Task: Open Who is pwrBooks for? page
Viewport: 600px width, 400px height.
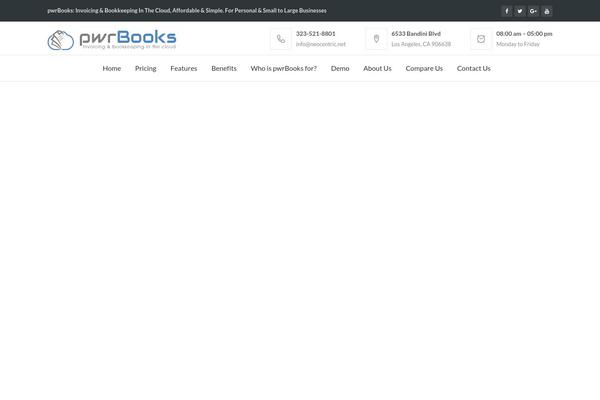Action: (x=284, y=68)
